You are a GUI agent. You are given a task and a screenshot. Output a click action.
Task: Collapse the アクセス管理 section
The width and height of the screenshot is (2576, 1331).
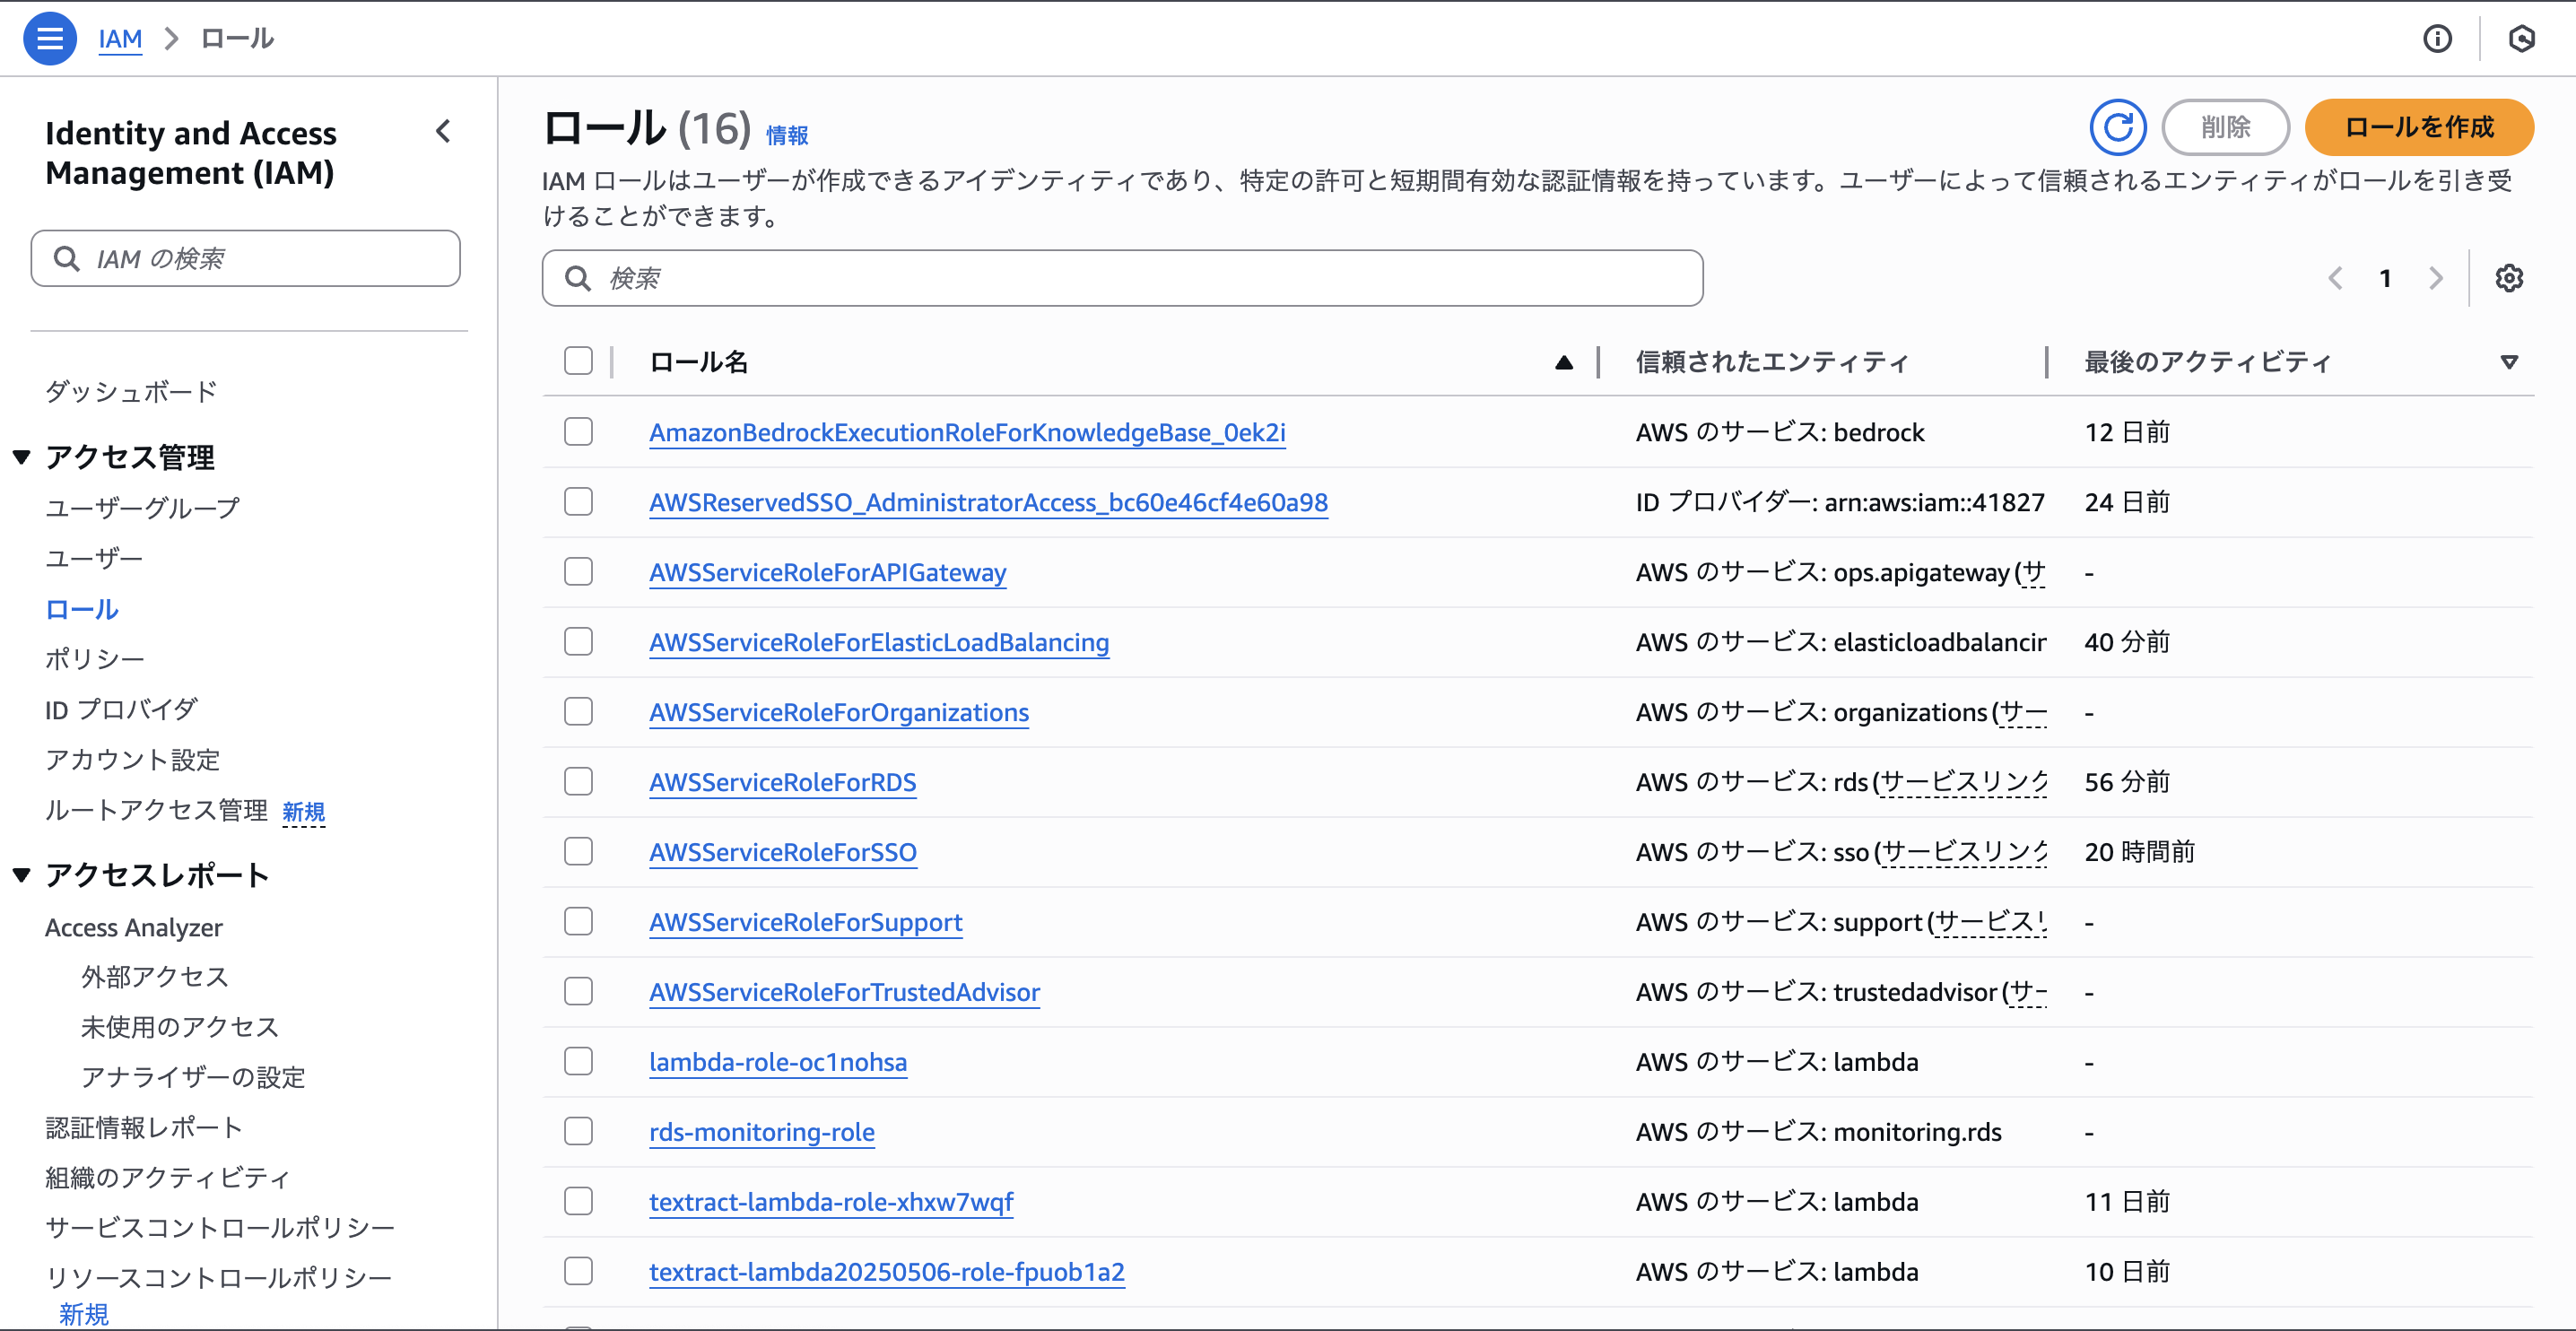22,457
